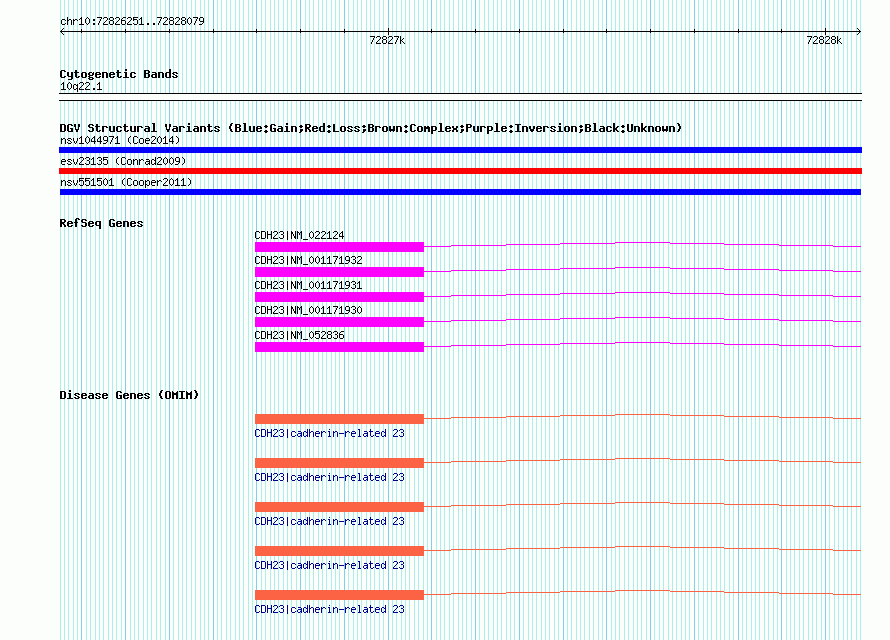Screen dimensions: 890x640
Task: Click the CDH23|NM_001171932 transcript label
Action: click(308, 260)
